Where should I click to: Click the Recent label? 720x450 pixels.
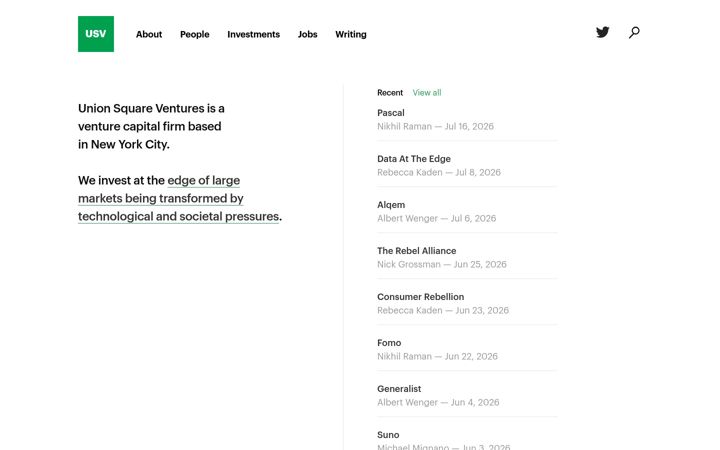(x=390, y=93)
